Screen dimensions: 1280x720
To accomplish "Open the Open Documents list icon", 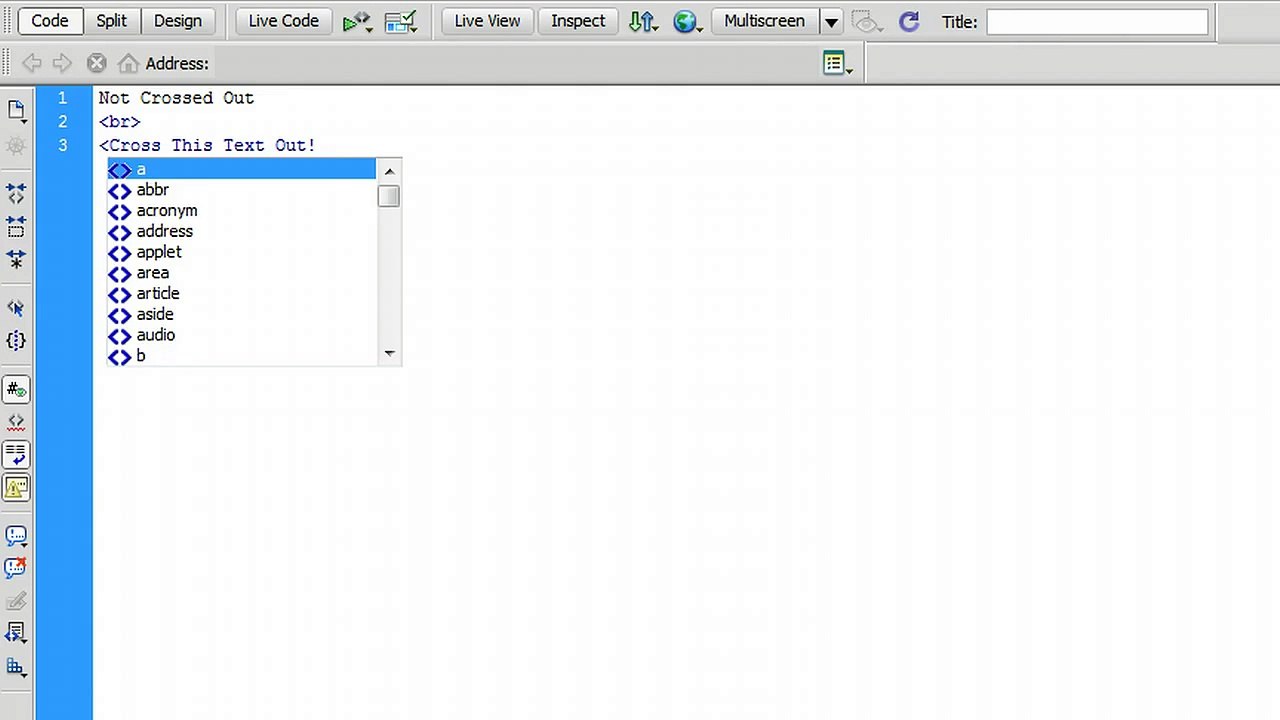I will (x=16, y=111).
